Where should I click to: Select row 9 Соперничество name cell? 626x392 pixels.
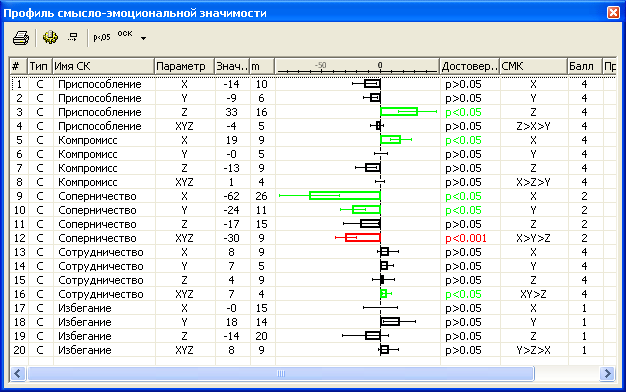(x=97, y=196)
